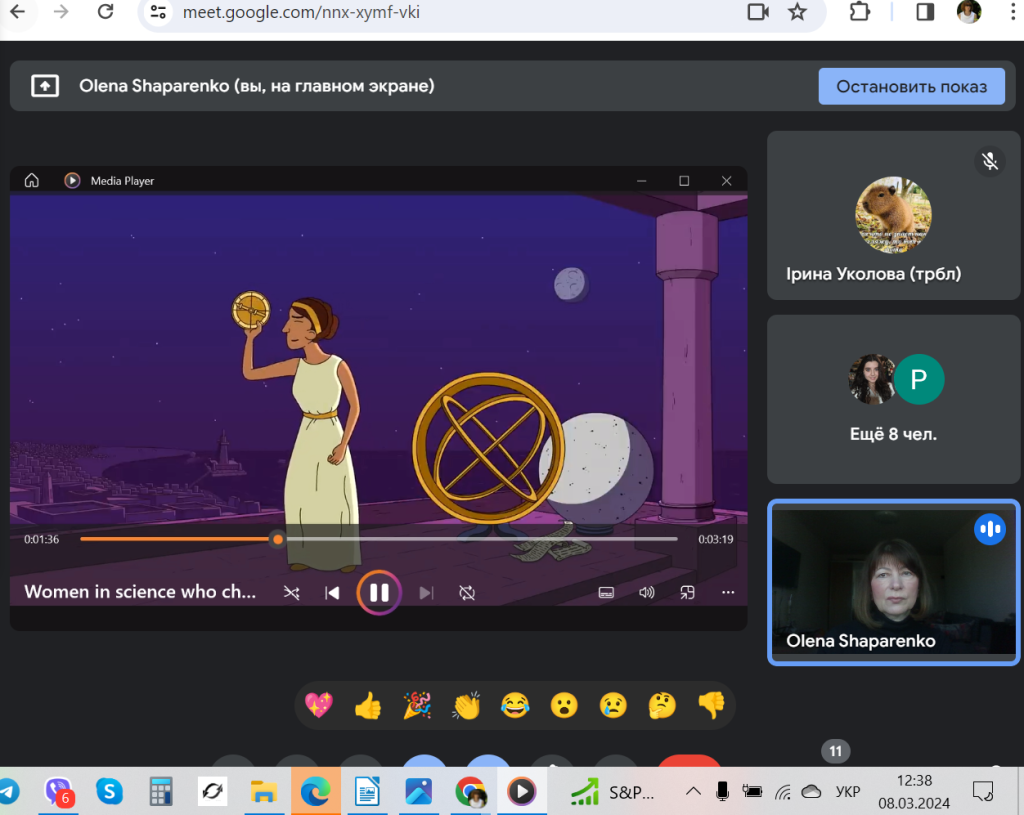Send the surprised face reaction
Image resolution: width=1024 pixels, height=815 pixels.
564,705
